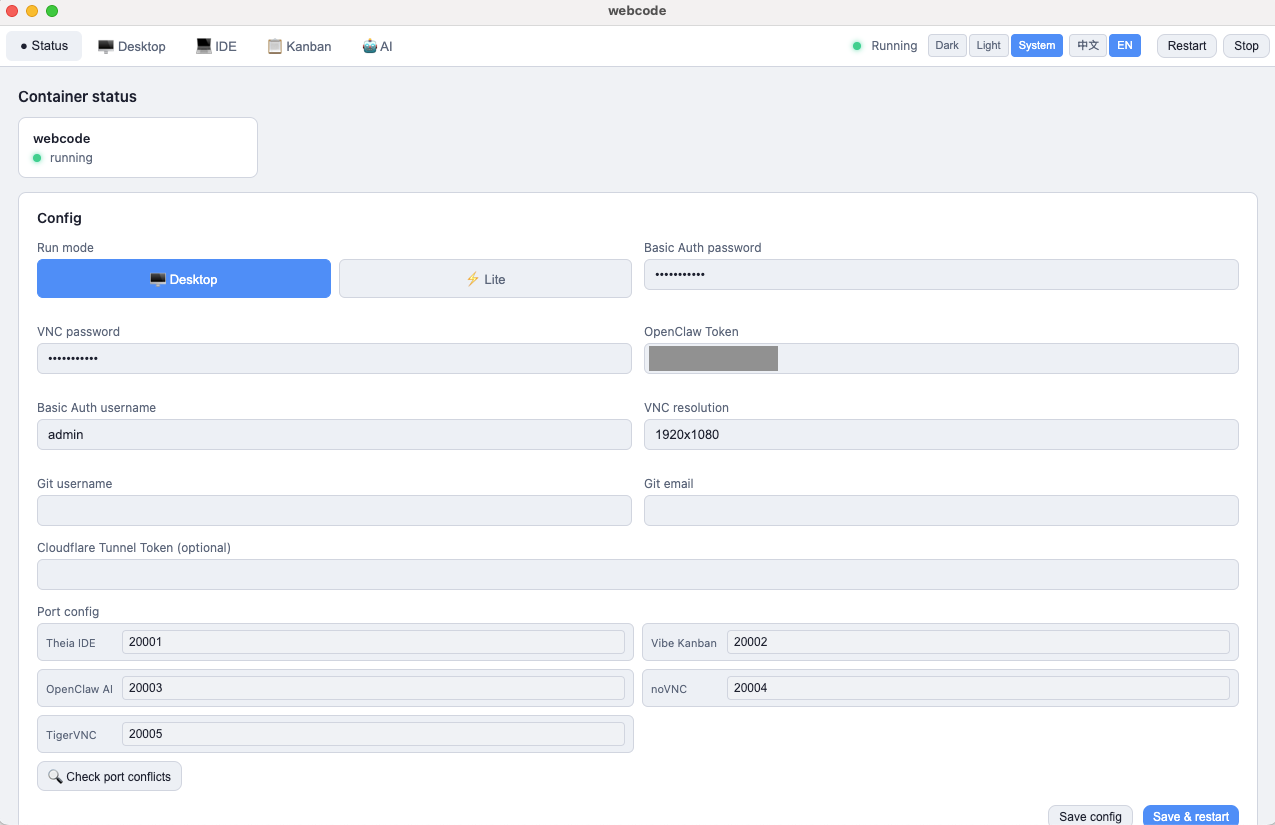Switch theme to Light
1275x825 pixels.
pyautogui.click(x=988, y=46)
